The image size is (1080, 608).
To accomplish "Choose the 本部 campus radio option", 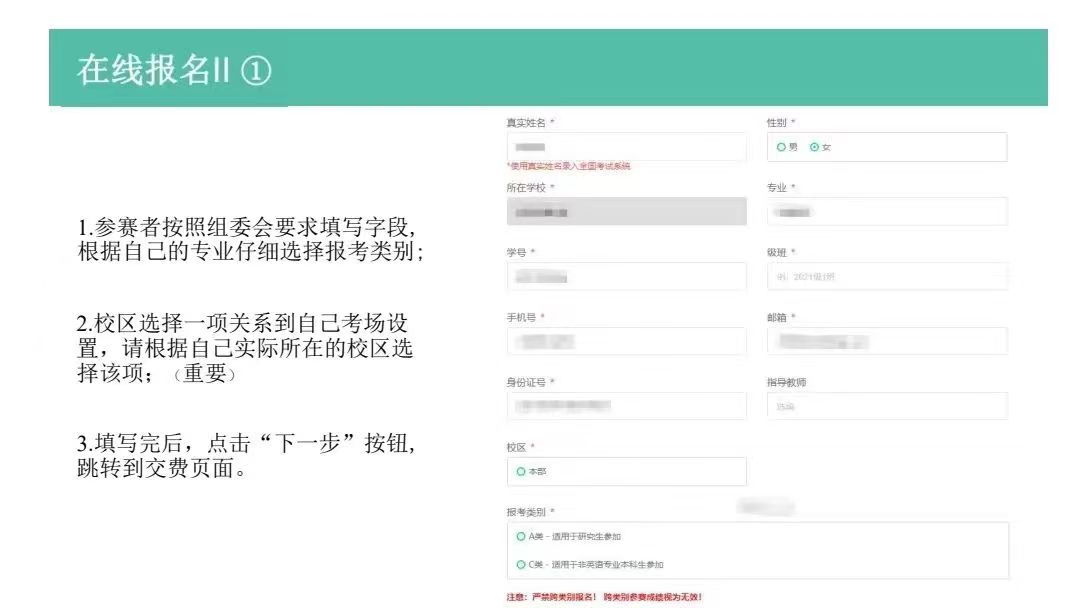I will coord(521,471).
